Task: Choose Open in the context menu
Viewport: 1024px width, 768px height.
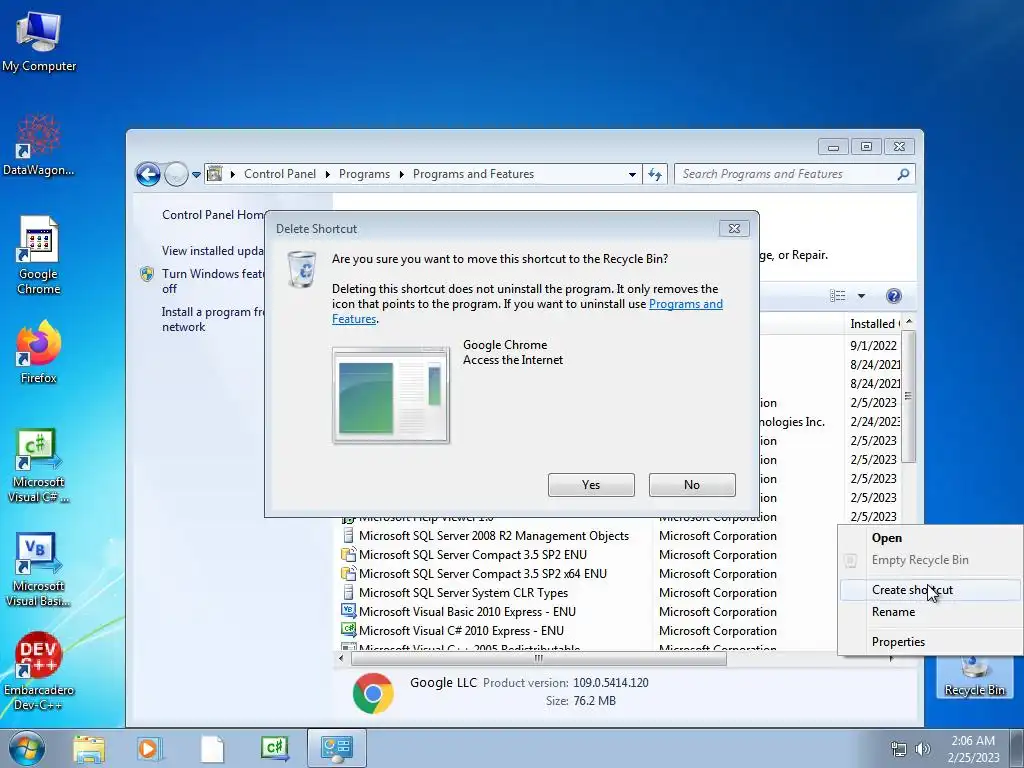Action: click(x=931, y=538)
